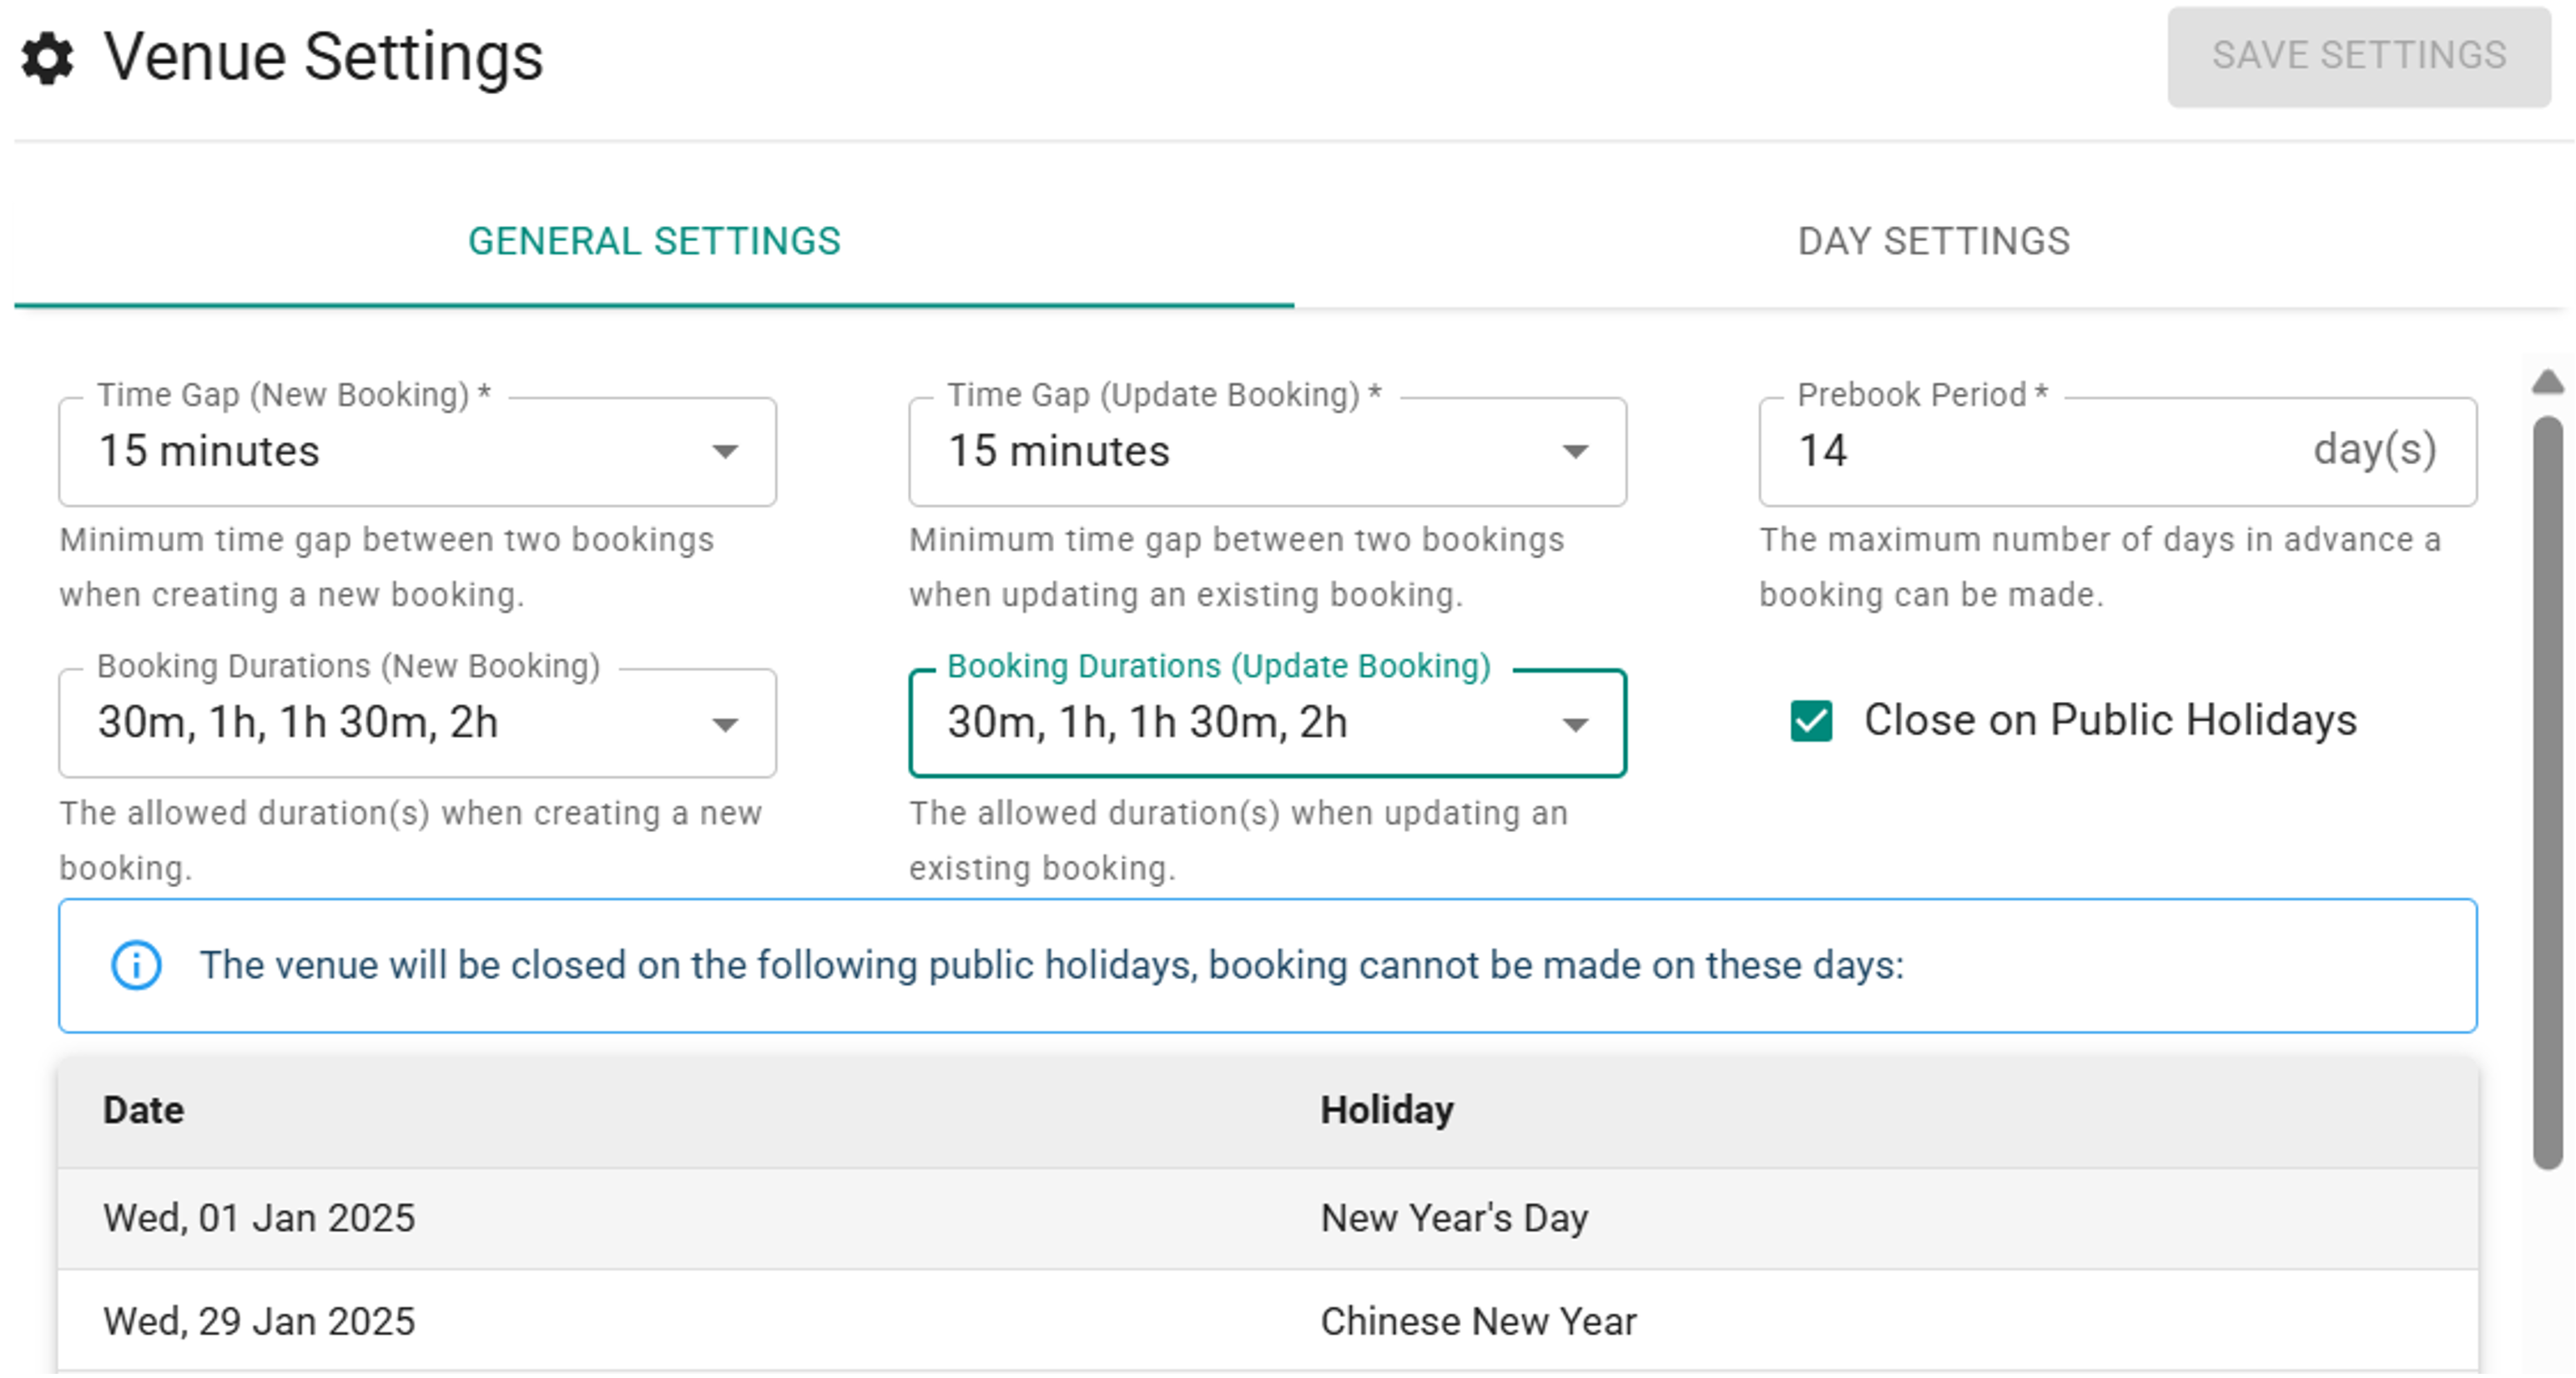Screen dimensions: 2576x1378
Task: Click the Venue Settings page title
Action: coord(323,58)
